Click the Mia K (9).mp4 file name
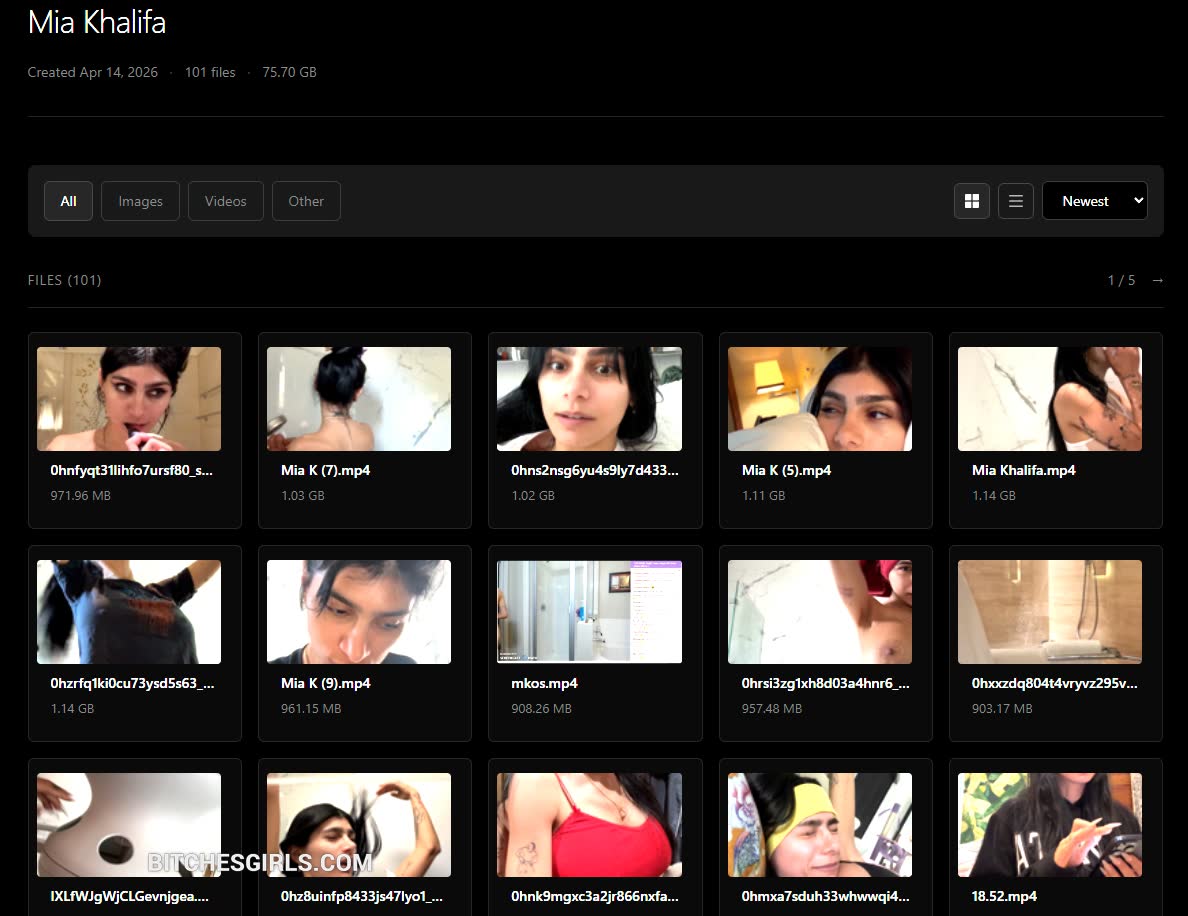The width and height of the screenshot is (1188, 916). [x=326, y=683]
